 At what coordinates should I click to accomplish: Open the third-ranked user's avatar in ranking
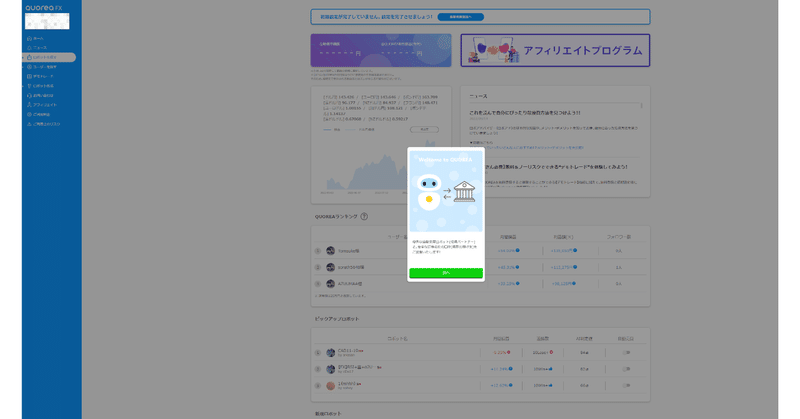(331, 283)
